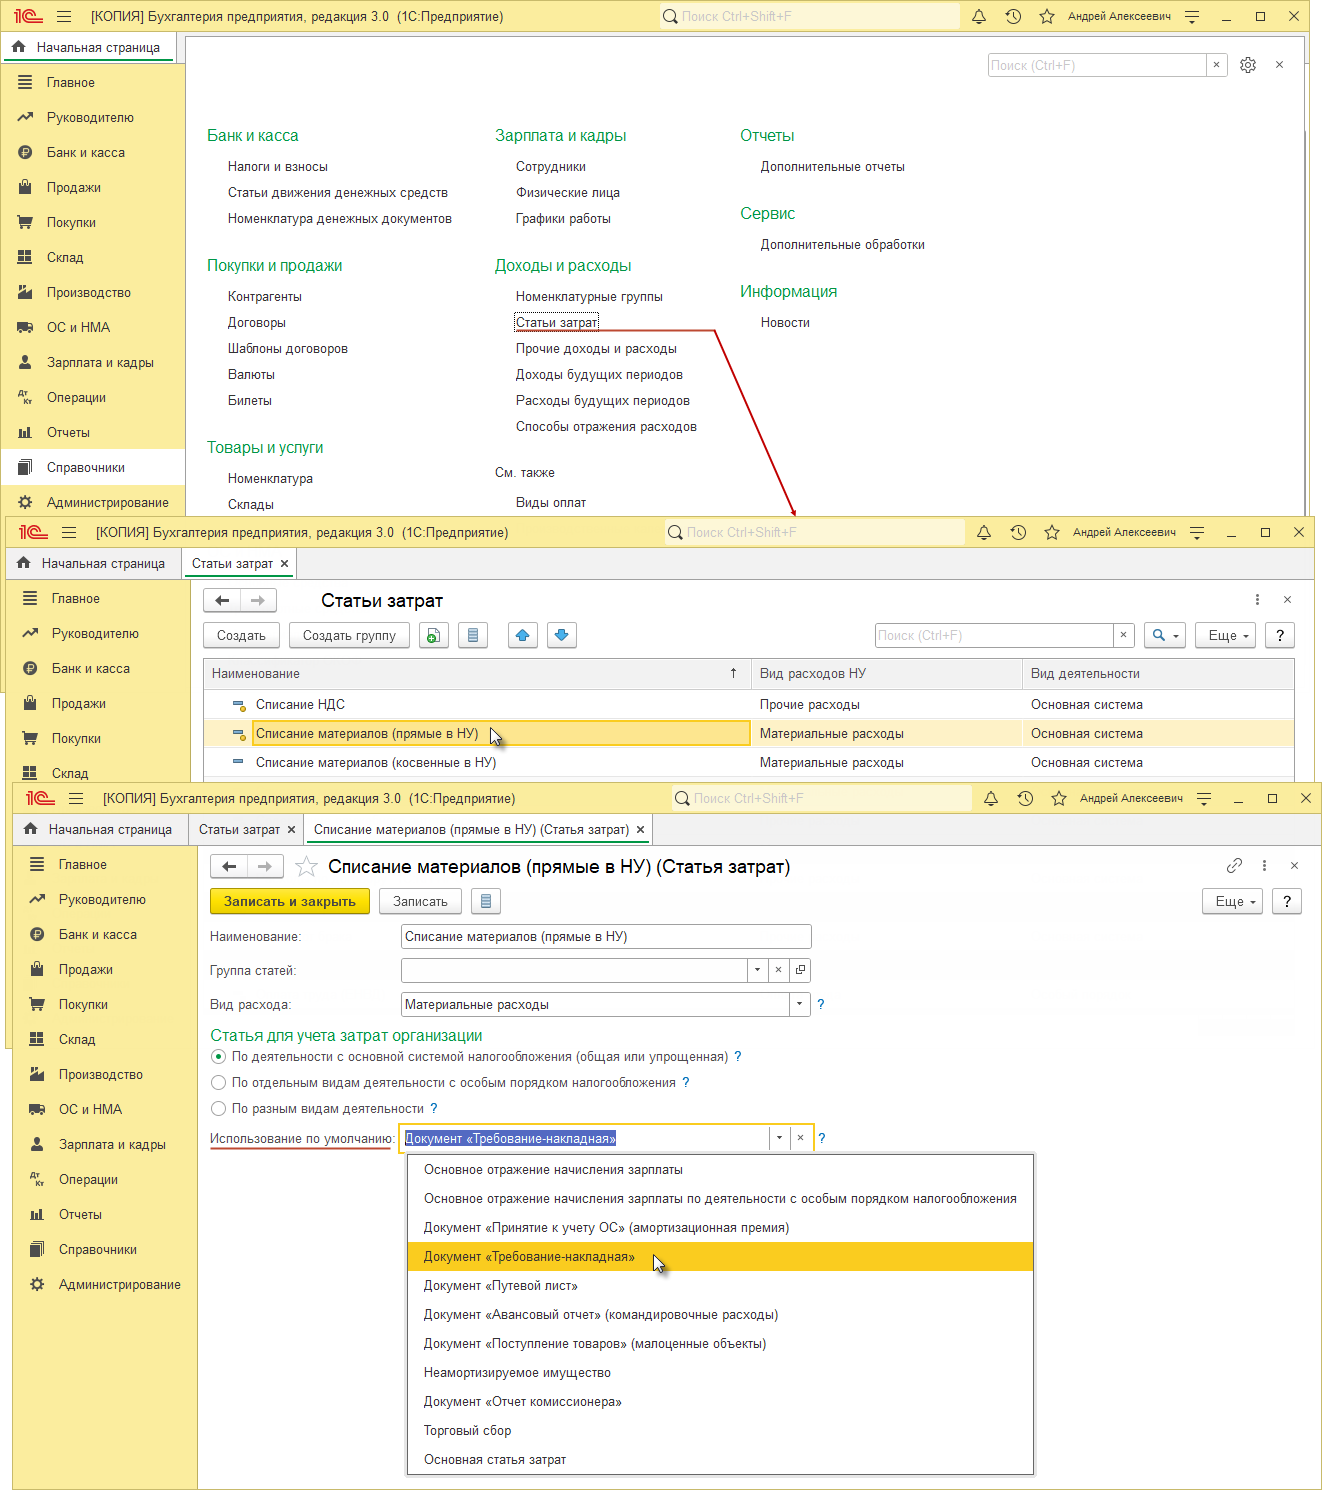
Task: Open search options dropdown in Статьи затрат
Action: [x=1165, y=635]
